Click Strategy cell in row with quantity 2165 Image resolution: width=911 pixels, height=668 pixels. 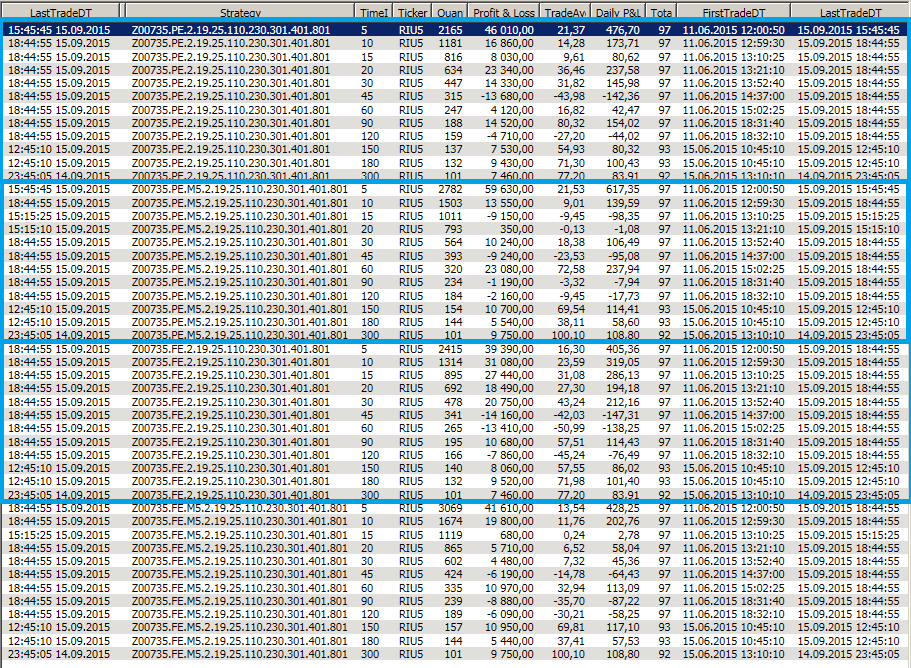[231, 30]
